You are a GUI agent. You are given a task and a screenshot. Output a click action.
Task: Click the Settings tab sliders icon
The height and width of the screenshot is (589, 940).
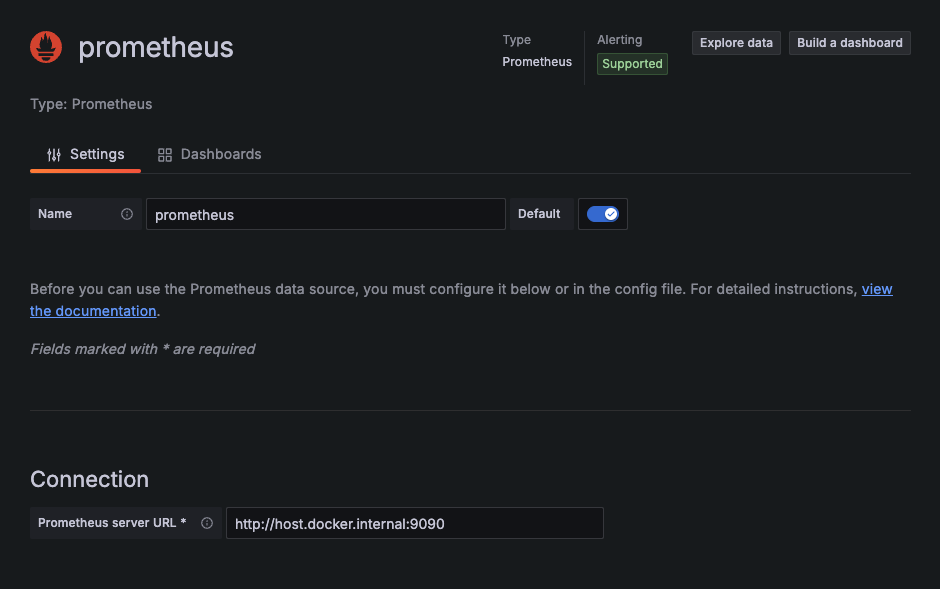coord(54,155)
